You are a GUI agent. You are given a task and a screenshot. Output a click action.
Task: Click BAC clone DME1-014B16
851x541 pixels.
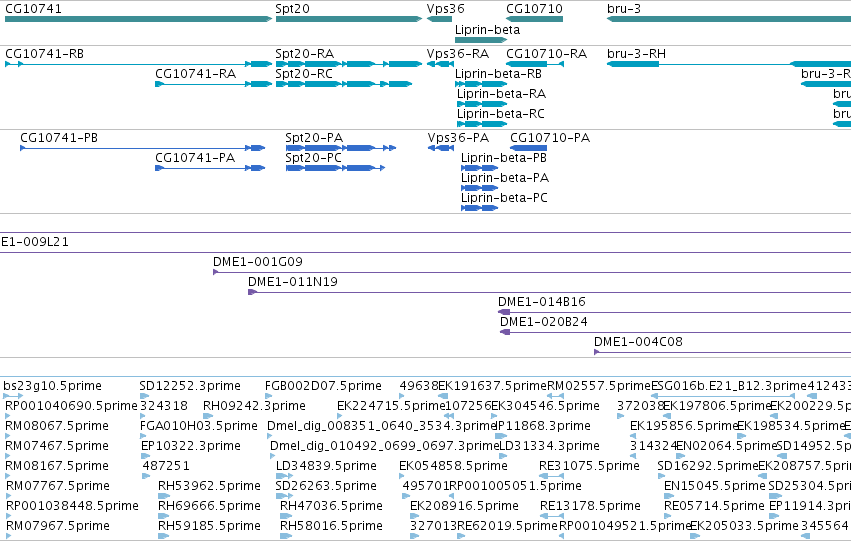point(542,302)
